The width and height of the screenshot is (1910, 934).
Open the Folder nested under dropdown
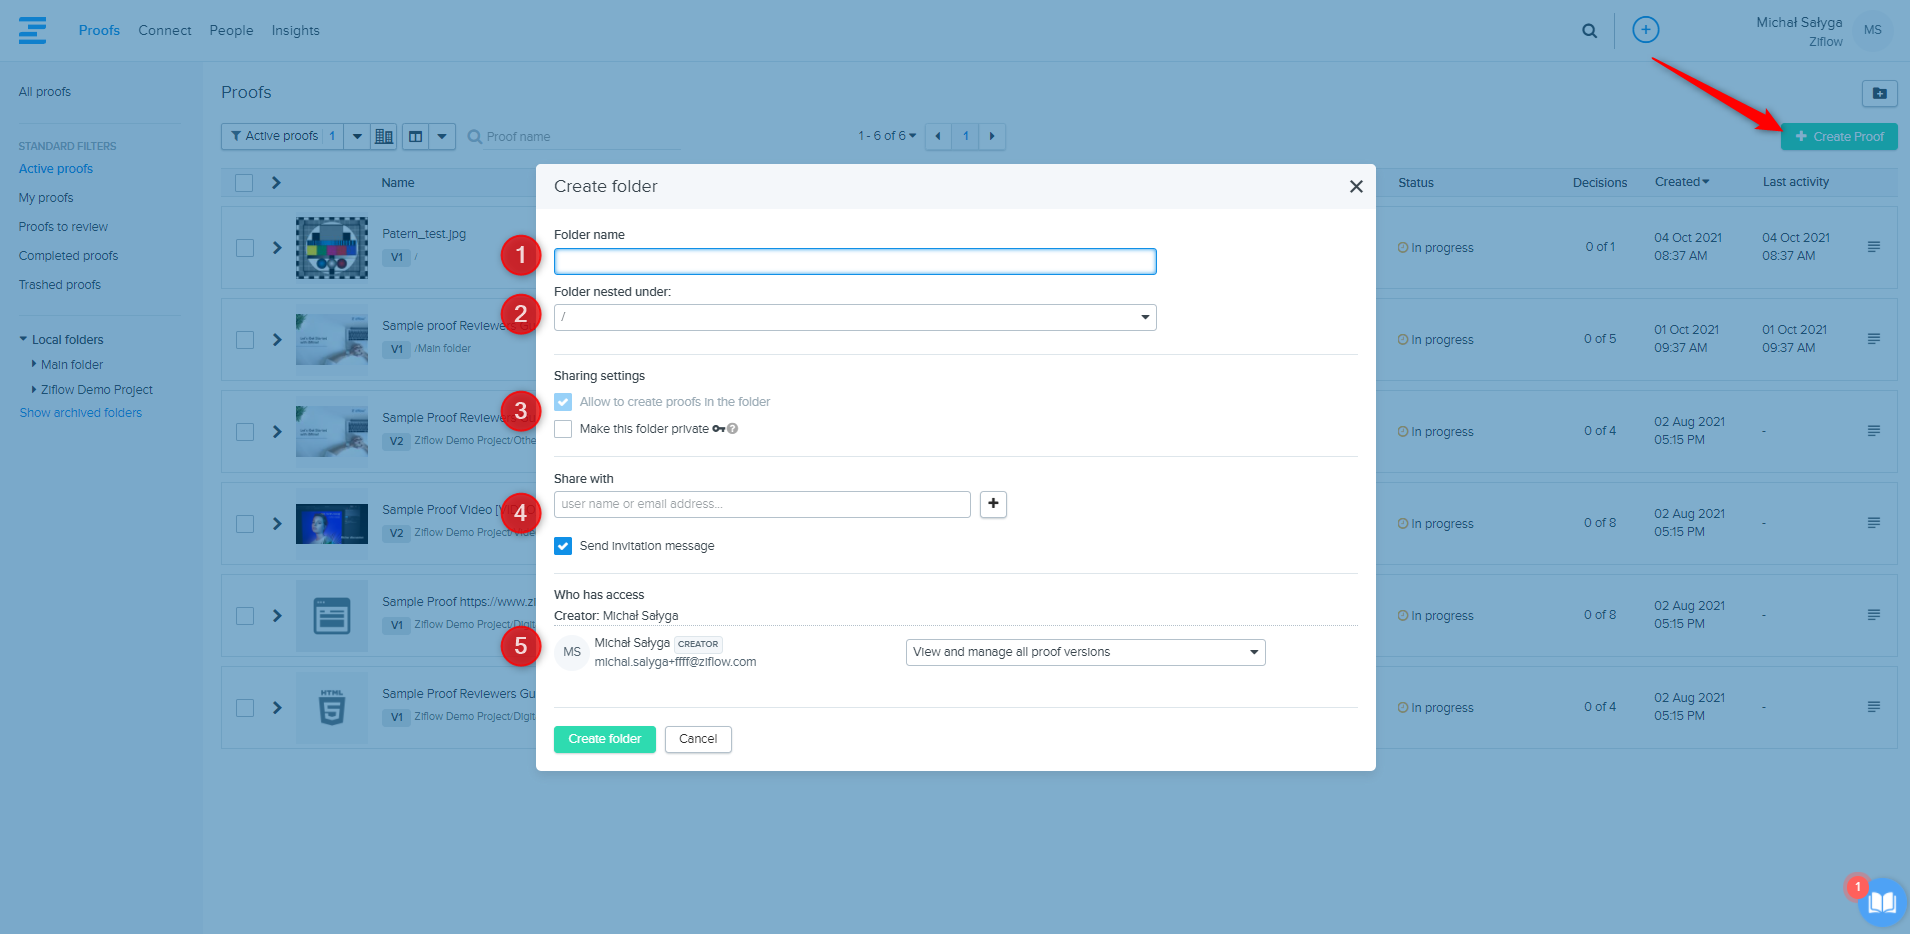[854, 317]
